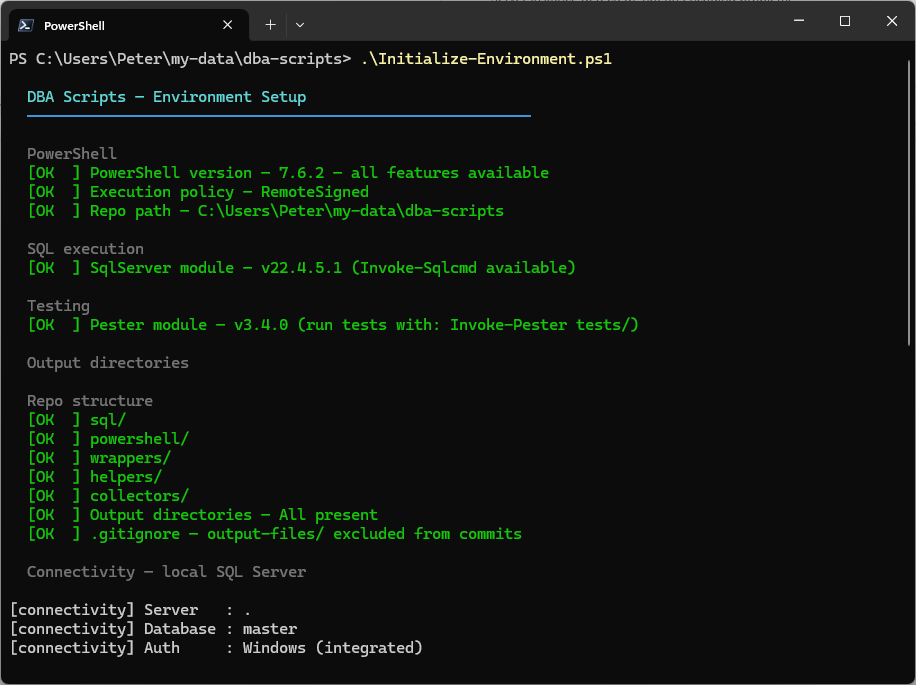Click the command .\Initialize-Environment.ps1
The width and height of the screenshot is (916, 685).
click(x=487, y=59)
